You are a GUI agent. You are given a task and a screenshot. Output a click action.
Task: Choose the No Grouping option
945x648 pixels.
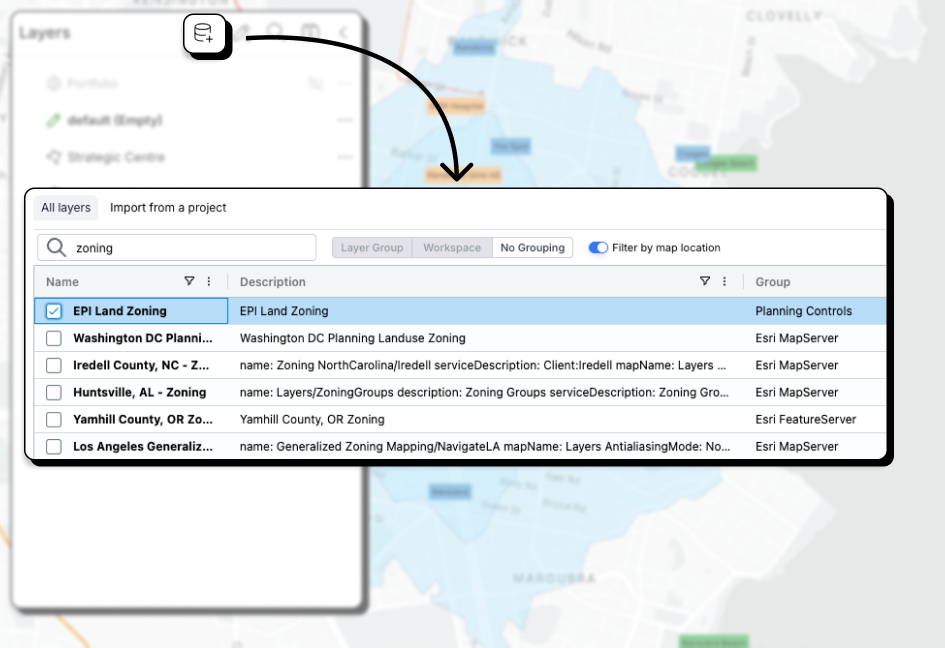click(x=532, y=248)
